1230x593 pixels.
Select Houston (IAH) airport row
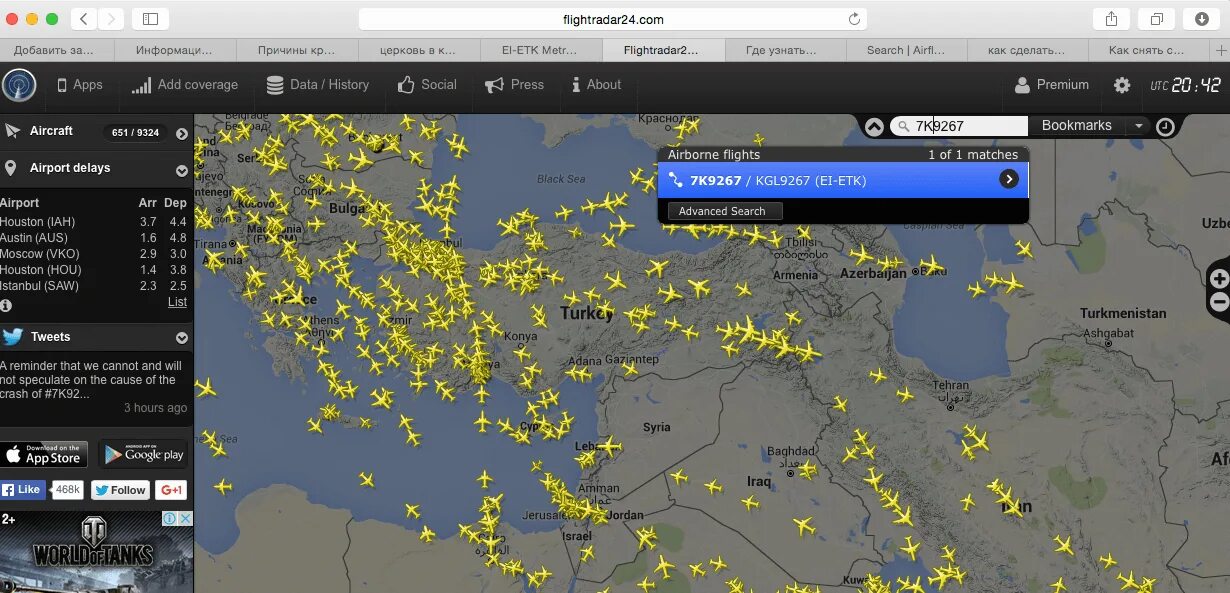(94, 222)
